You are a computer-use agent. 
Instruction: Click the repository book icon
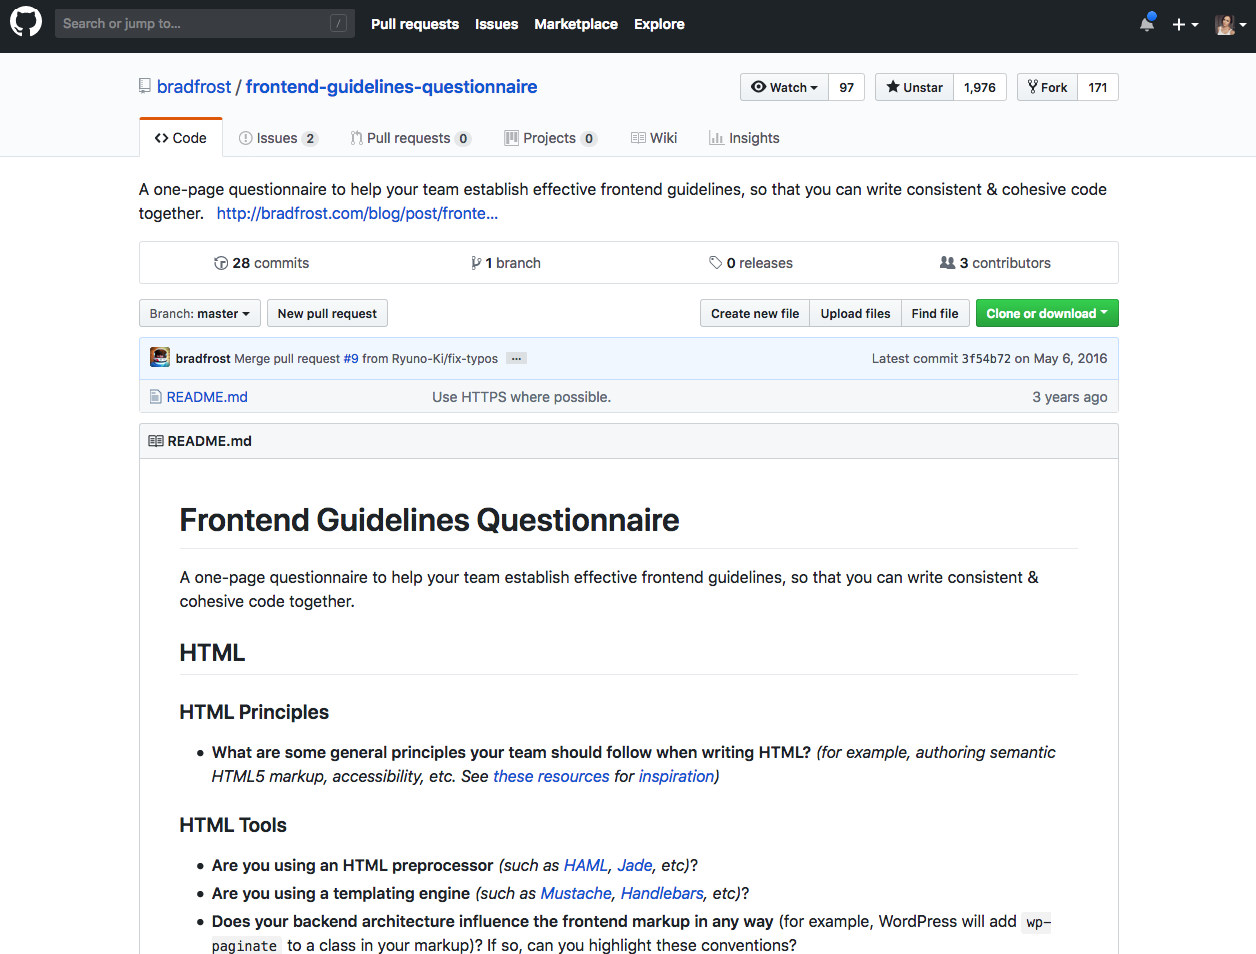145,87
